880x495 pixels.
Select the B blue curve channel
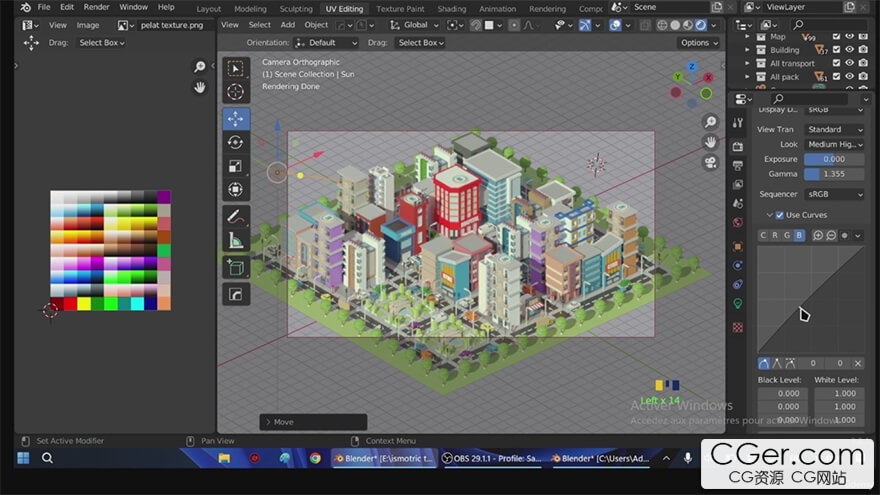pos(798,235)
